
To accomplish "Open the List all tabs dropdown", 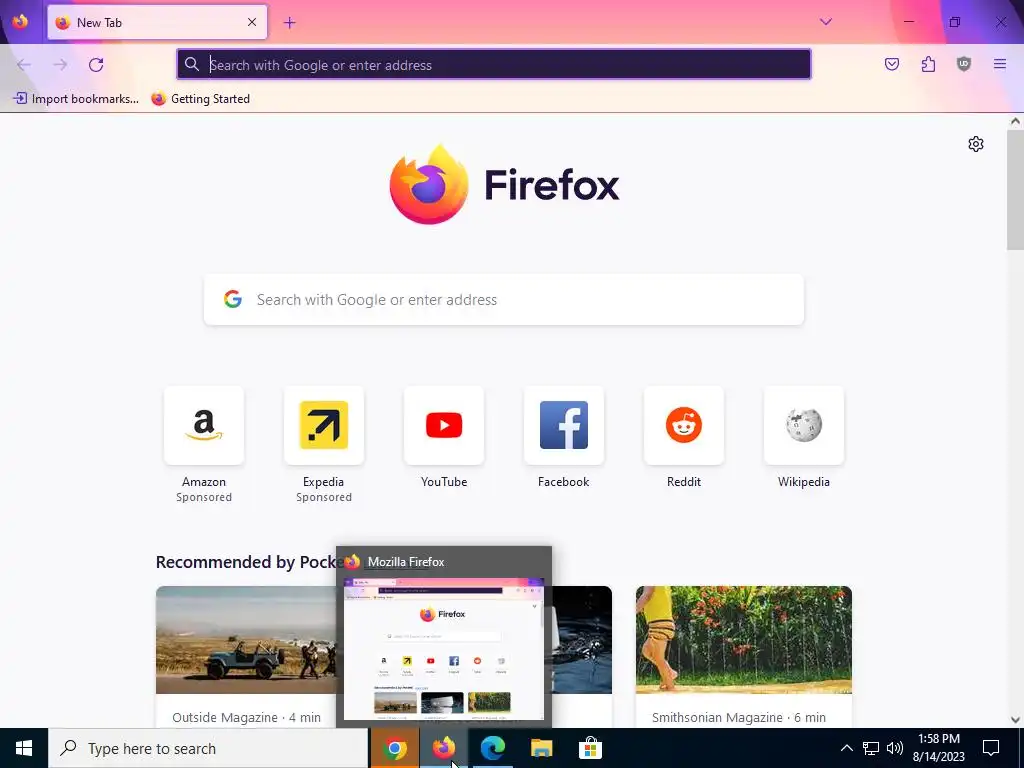I will pos(825,22).
